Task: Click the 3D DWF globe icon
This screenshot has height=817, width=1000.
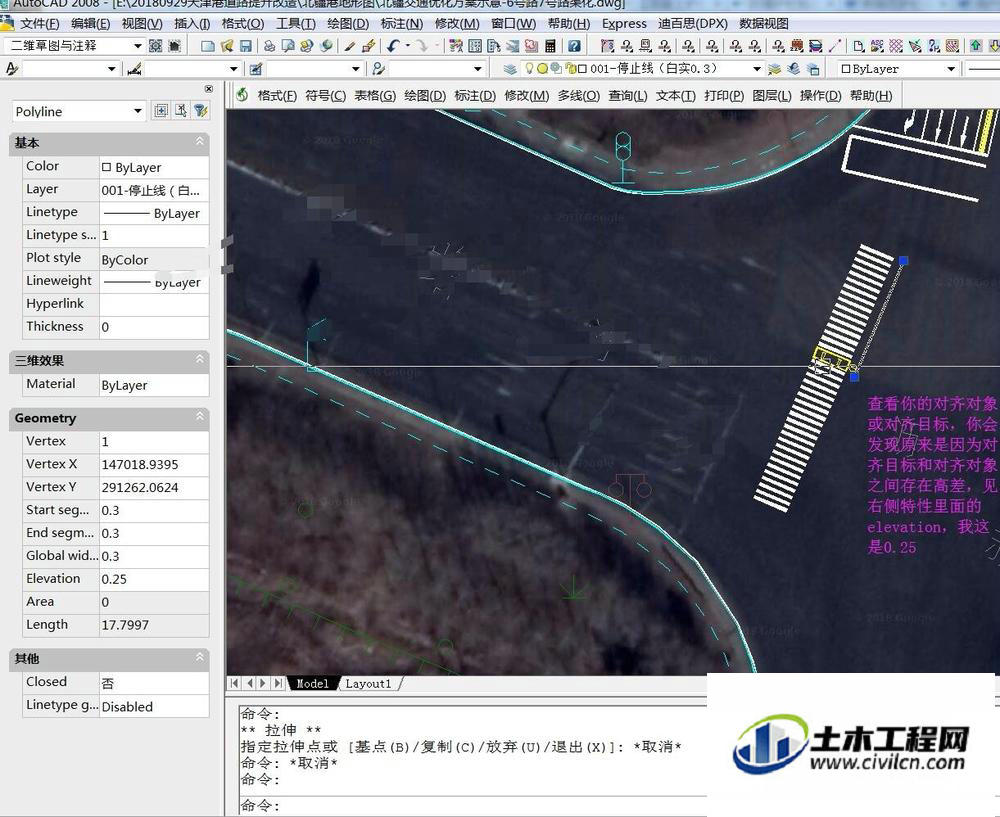Action: pos(327,46)
